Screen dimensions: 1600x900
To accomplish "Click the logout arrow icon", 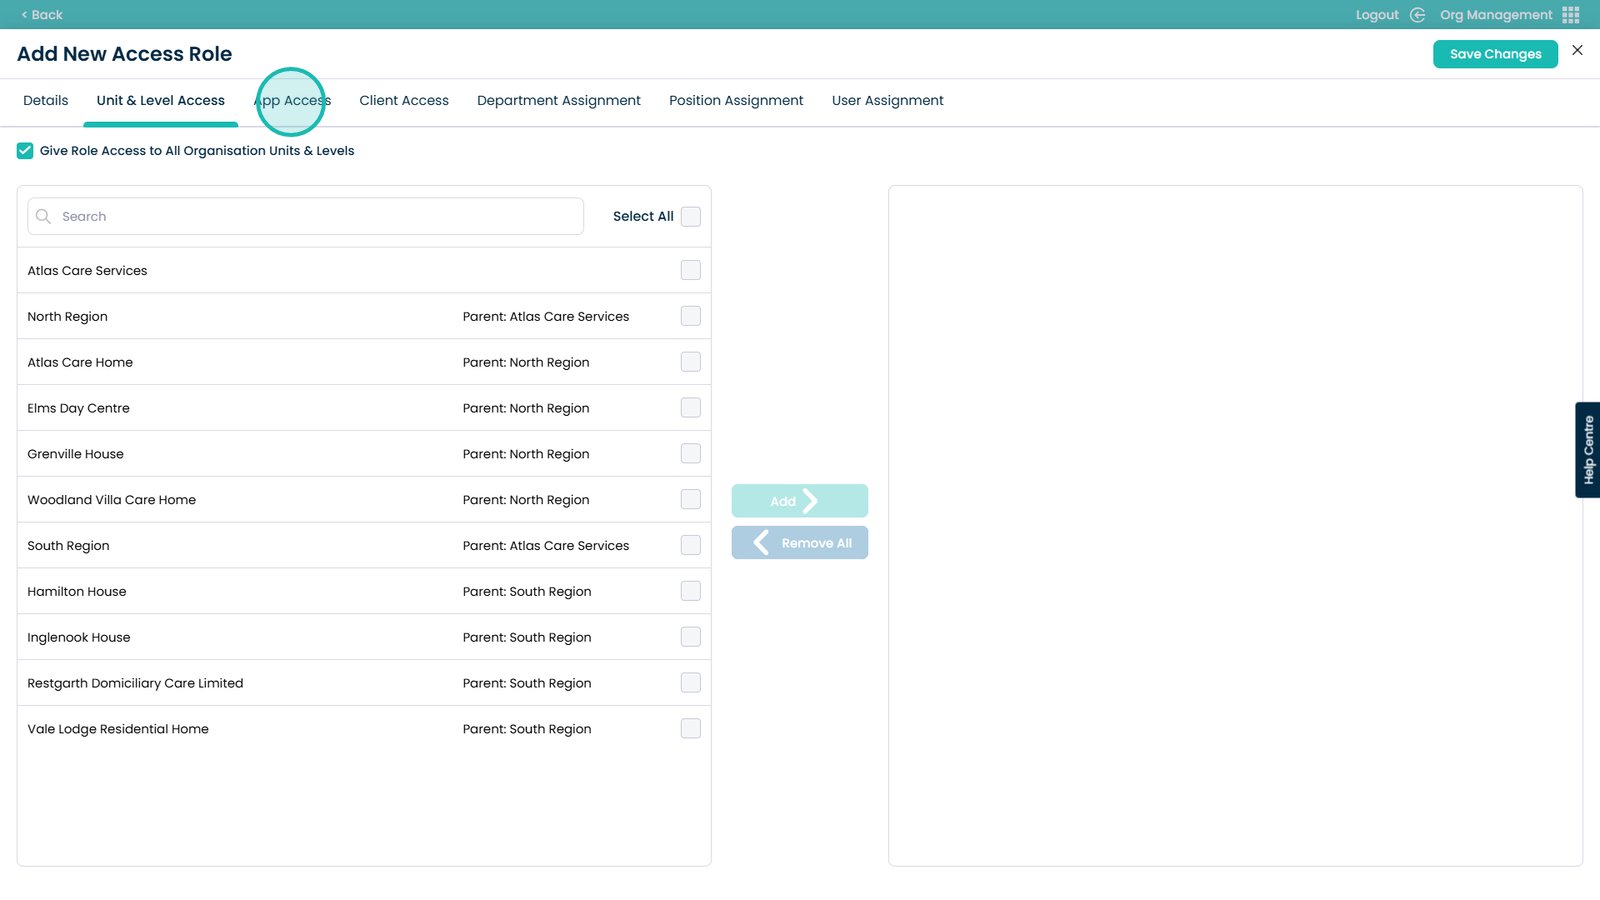I will click(x=1417, y=15).
